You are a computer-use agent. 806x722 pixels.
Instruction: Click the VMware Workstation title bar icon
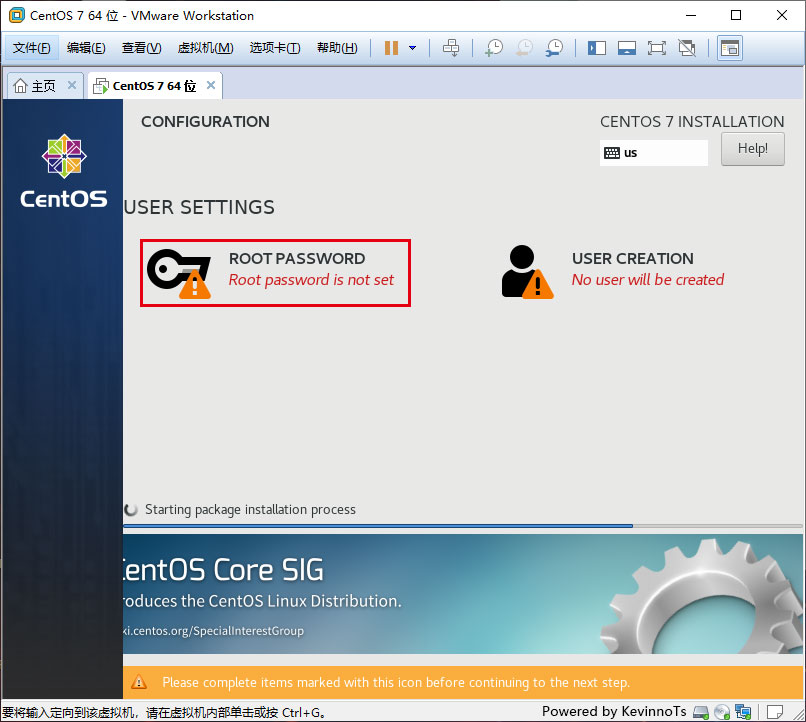(x=17, y=15)
